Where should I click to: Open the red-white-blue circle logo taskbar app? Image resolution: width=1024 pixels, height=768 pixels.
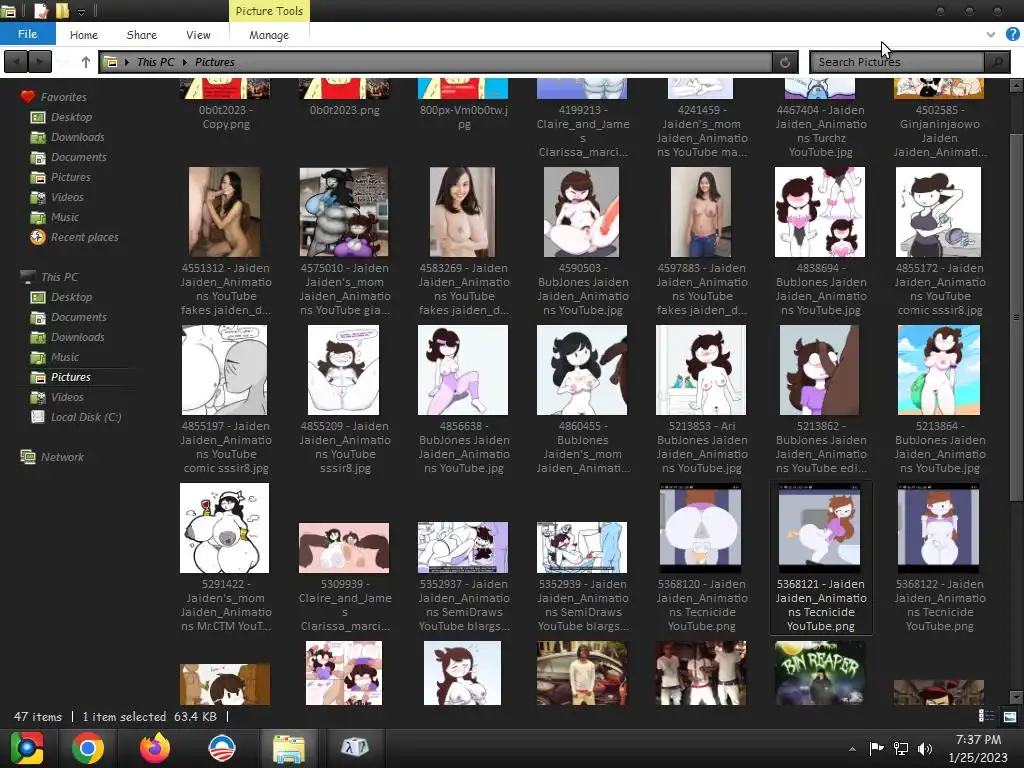pos(221,748)
